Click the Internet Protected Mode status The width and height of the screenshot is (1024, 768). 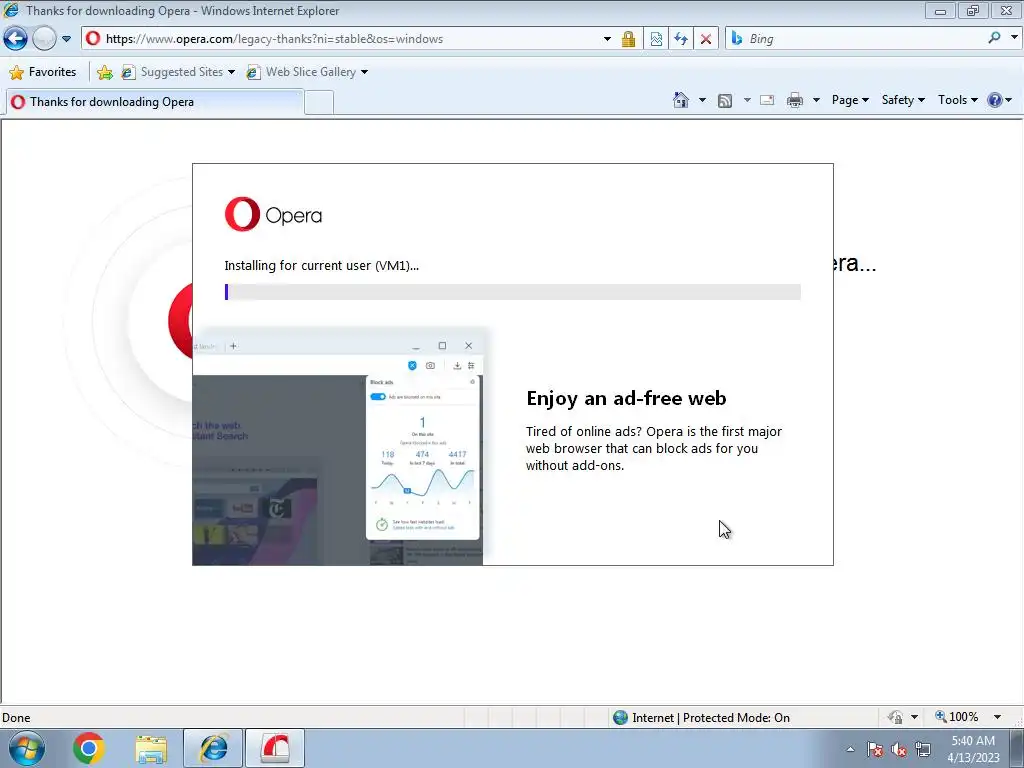coord(711,718)
